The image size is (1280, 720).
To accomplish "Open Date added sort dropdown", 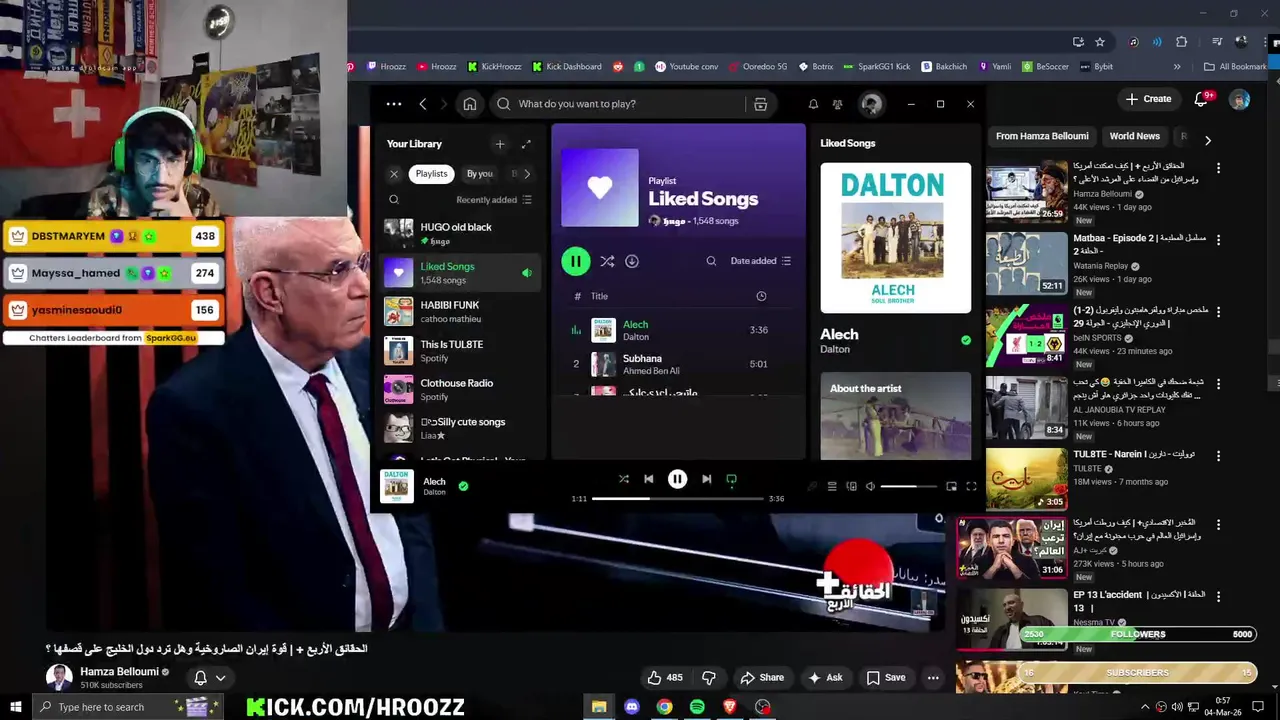I will click(x=761, y=261).
